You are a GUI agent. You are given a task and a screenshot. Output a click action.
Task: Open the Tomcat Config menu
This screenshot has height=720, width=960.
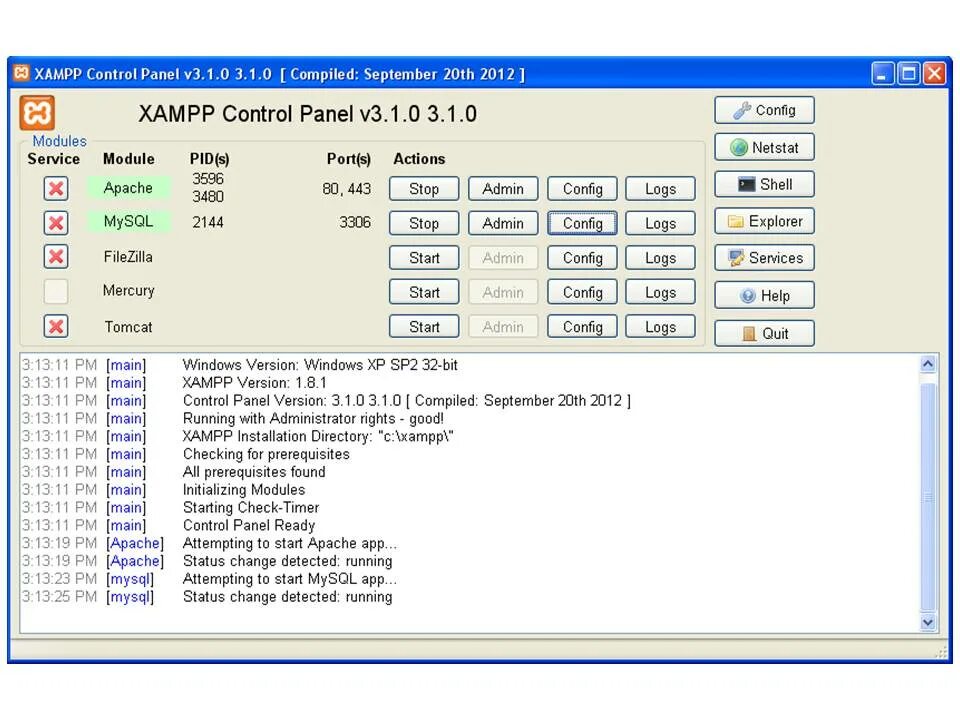[582, 326]
